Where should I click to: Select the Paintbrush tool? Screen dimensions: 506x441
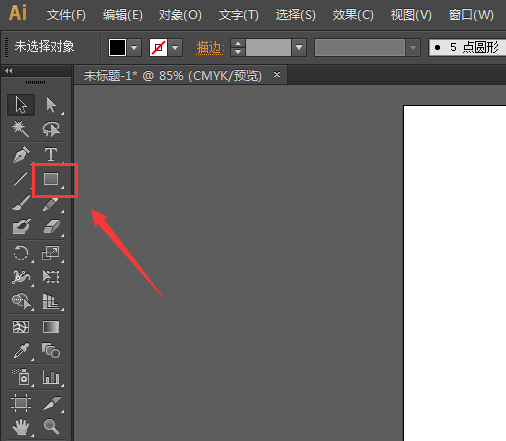tap(21, 203)
